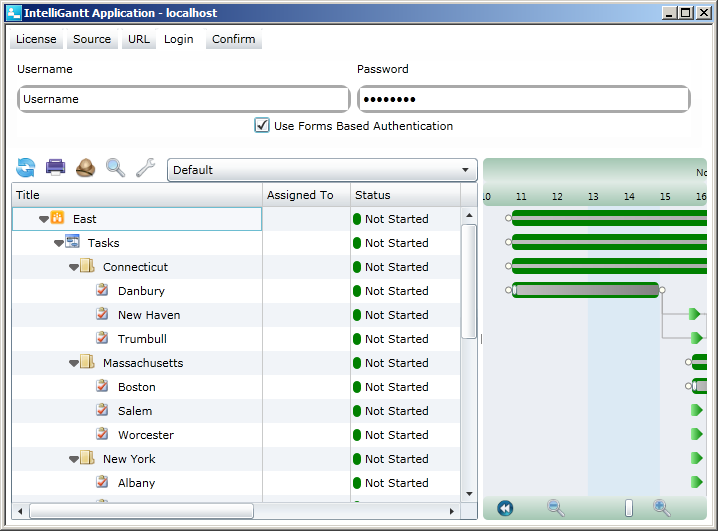Click the Title column header
The width and height of the screenshot is (718, 531).
pyautogui.click(x=137, y=195)
